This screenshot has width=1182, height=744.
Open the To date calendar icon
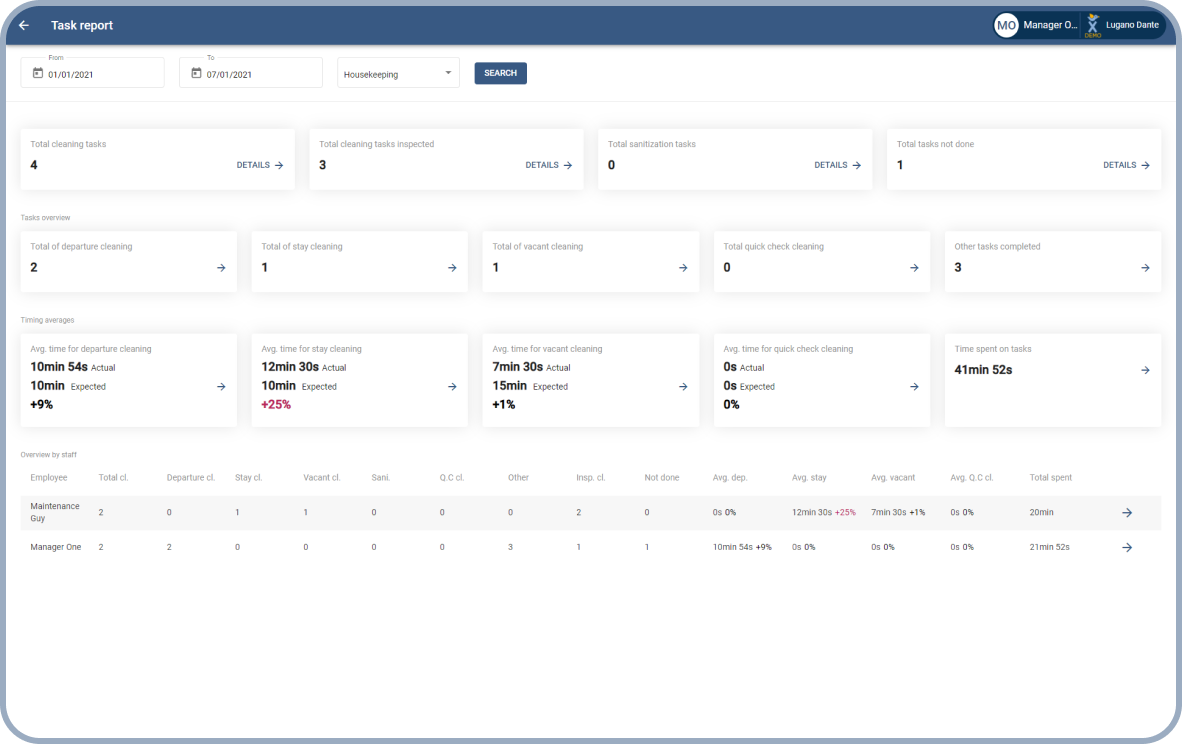tap(196, 73)
